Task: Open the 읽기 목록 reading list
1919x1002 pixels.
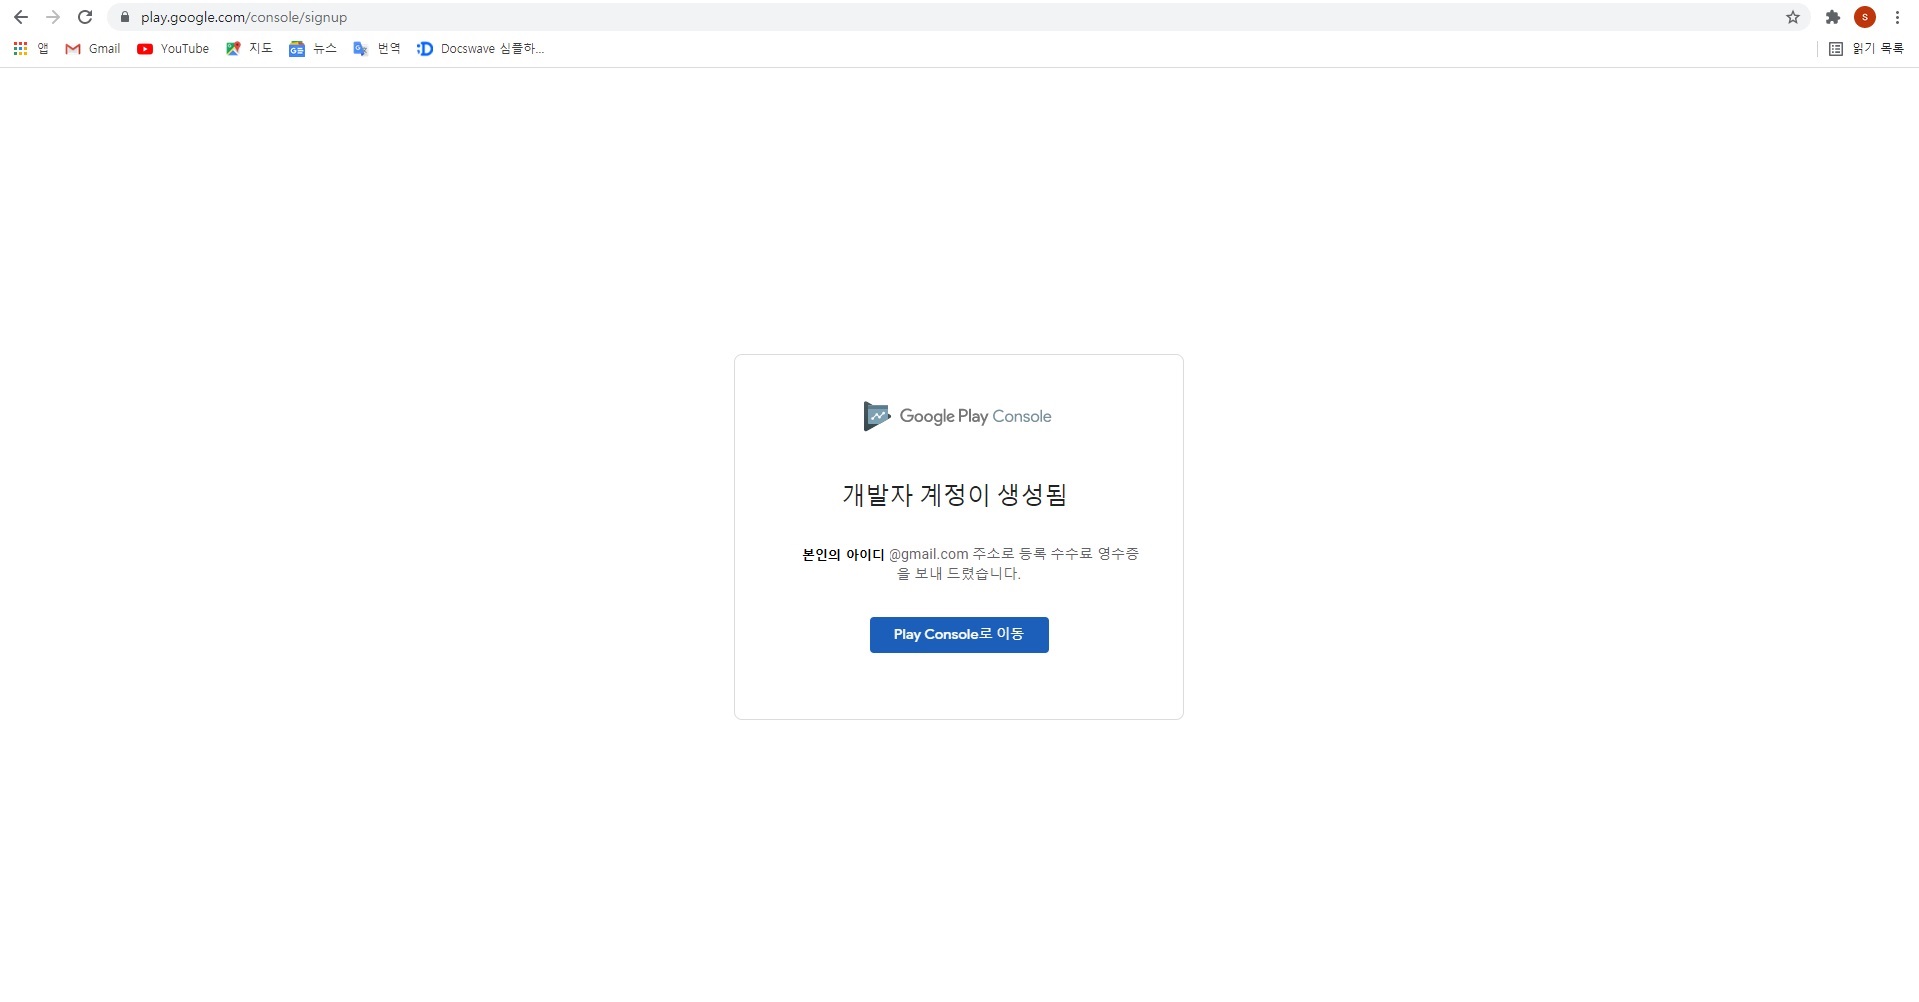Action: coord(1866,48)
